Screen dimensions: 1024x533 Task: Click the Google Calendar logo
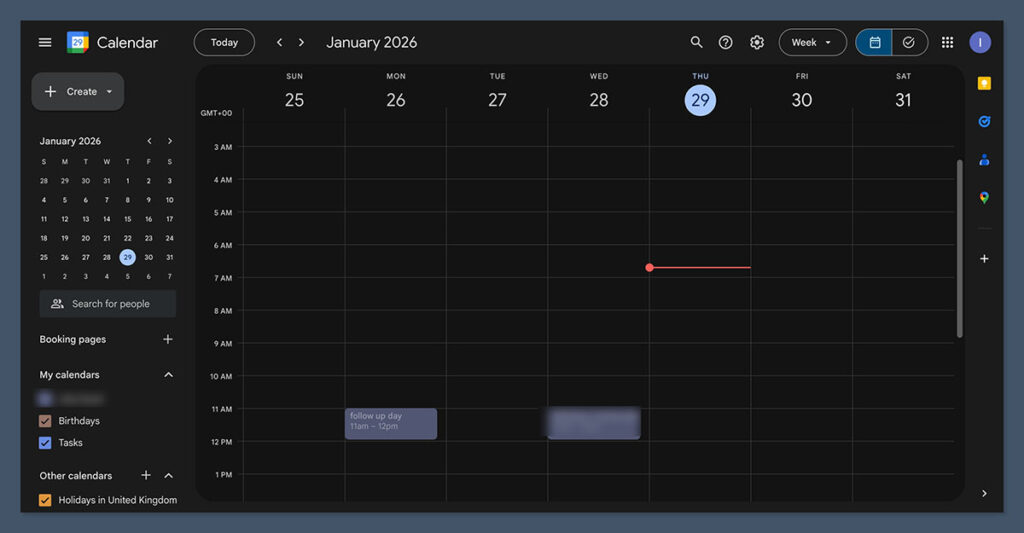[78, 42]
